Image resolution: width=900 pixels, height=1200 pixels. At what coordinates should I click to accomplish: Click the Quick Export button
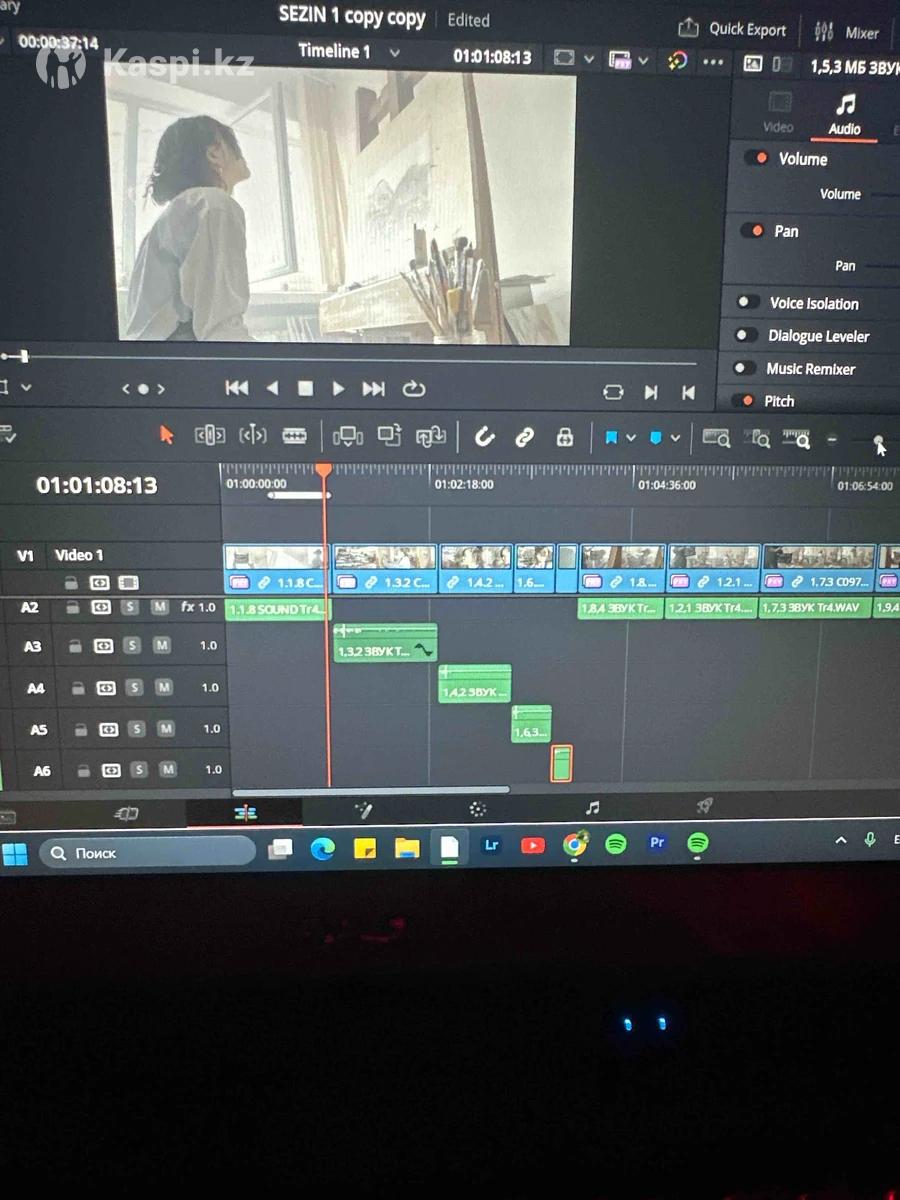[x=734, y=29]
